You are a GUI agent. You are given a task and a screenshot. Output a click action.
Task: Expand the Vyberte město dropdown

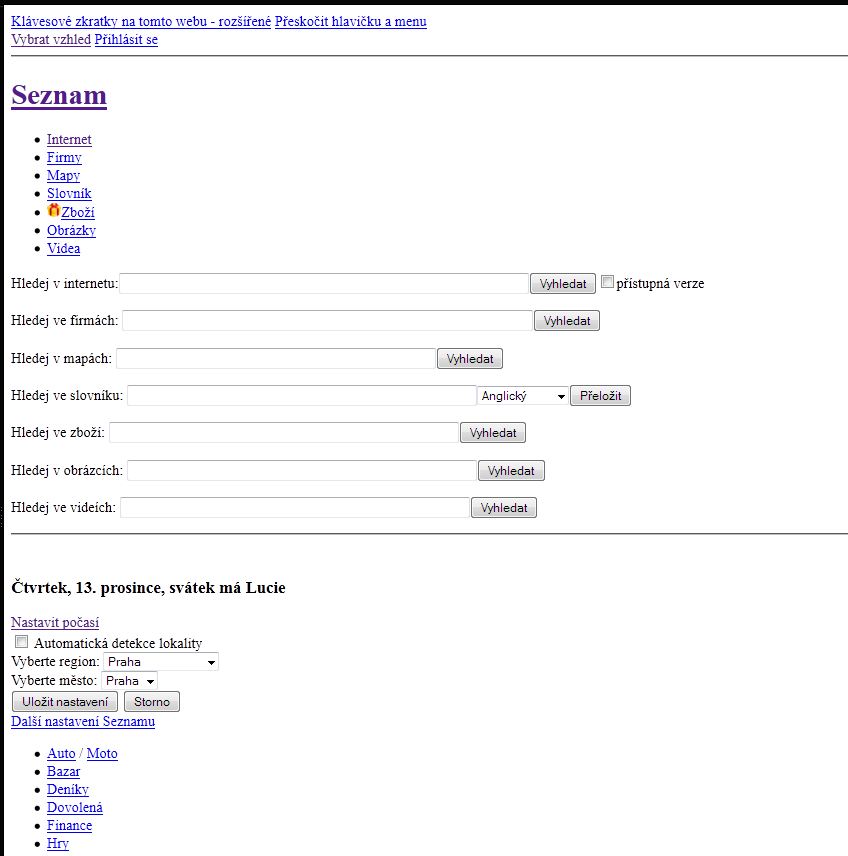(x=129, y=681)
